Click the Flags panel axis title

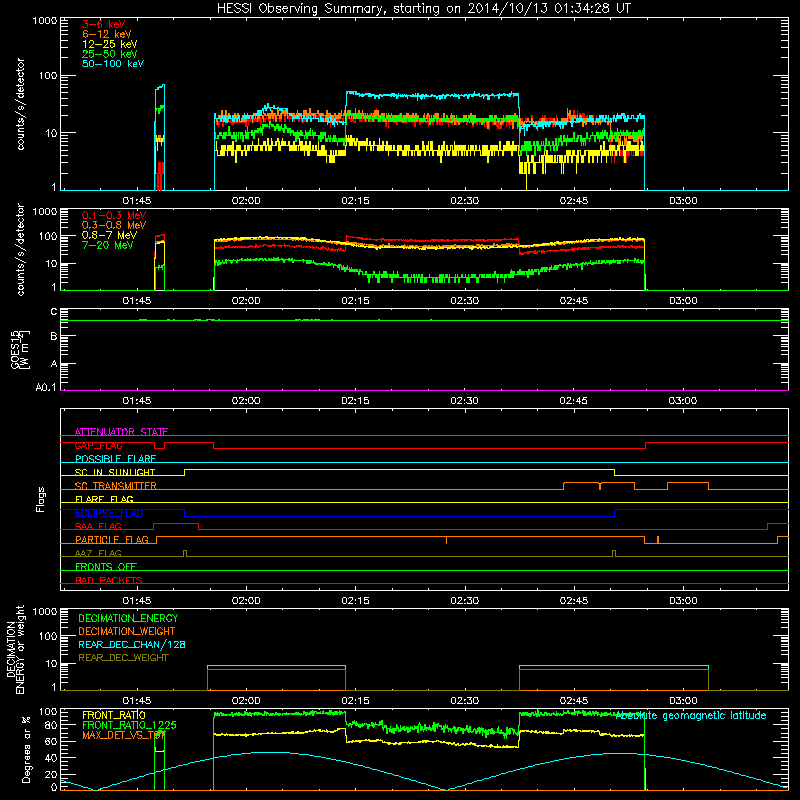point(41,499)
